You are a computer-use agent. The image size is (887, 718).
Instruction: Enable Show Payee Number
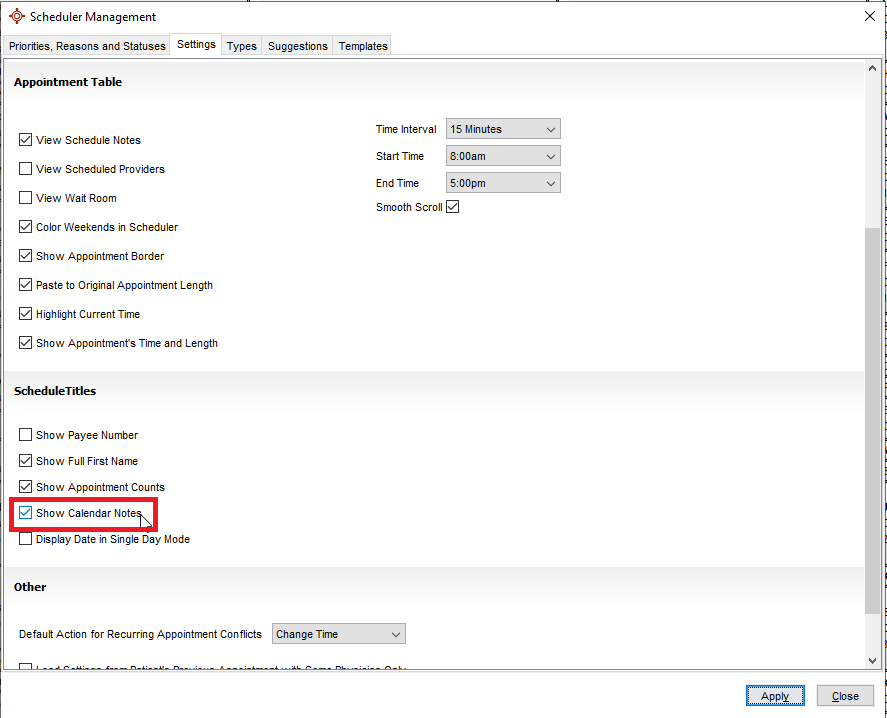26,435
